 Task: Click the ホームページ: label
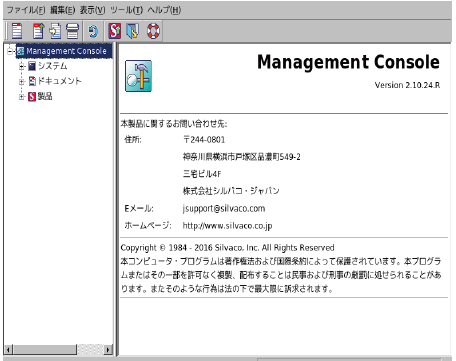[x=148, y=226]
